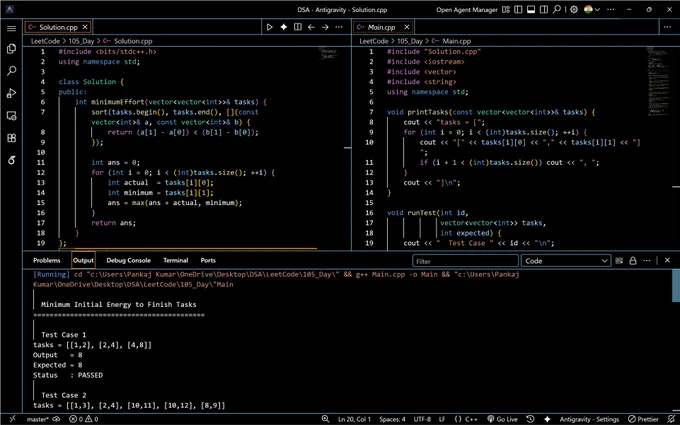The image size is (680, 425).
Task: Open the Extensions view
Action: [11, 138]
